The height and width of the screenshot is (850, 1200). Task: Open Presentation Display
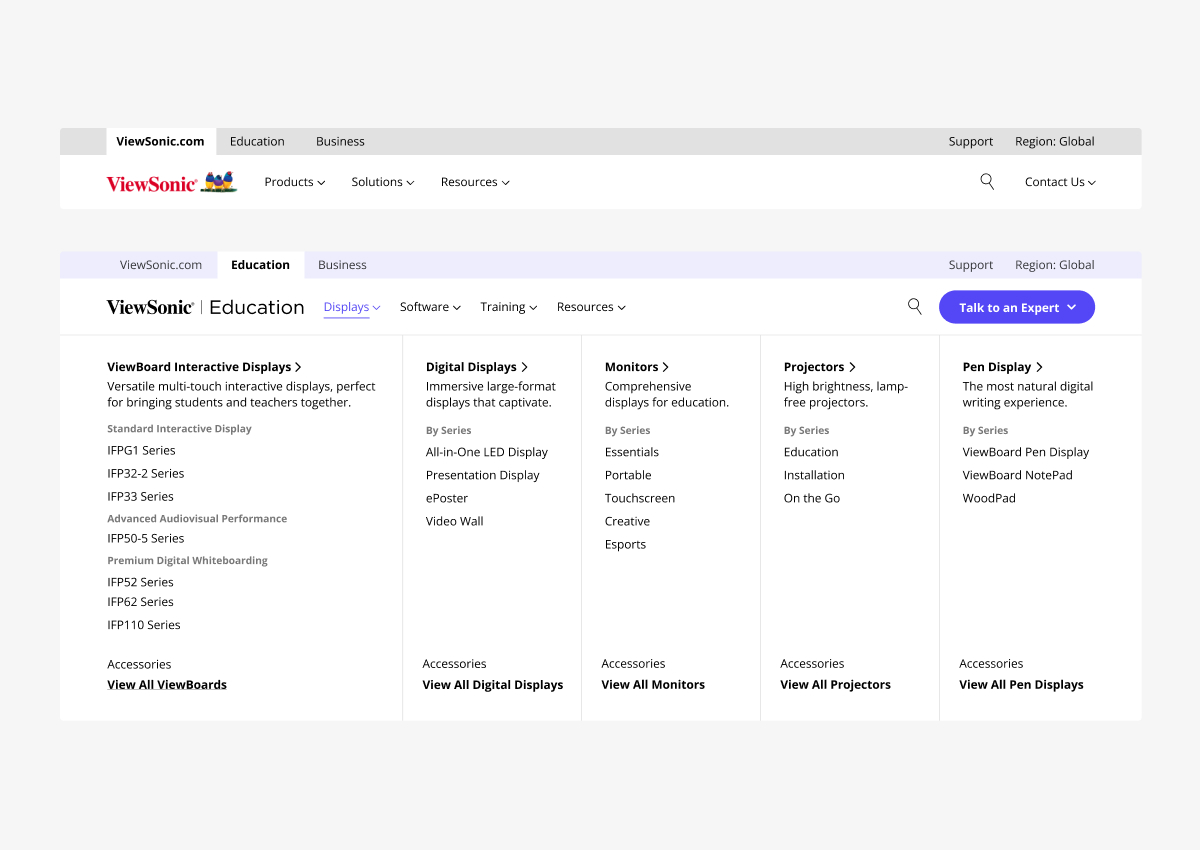coord(482,475)
